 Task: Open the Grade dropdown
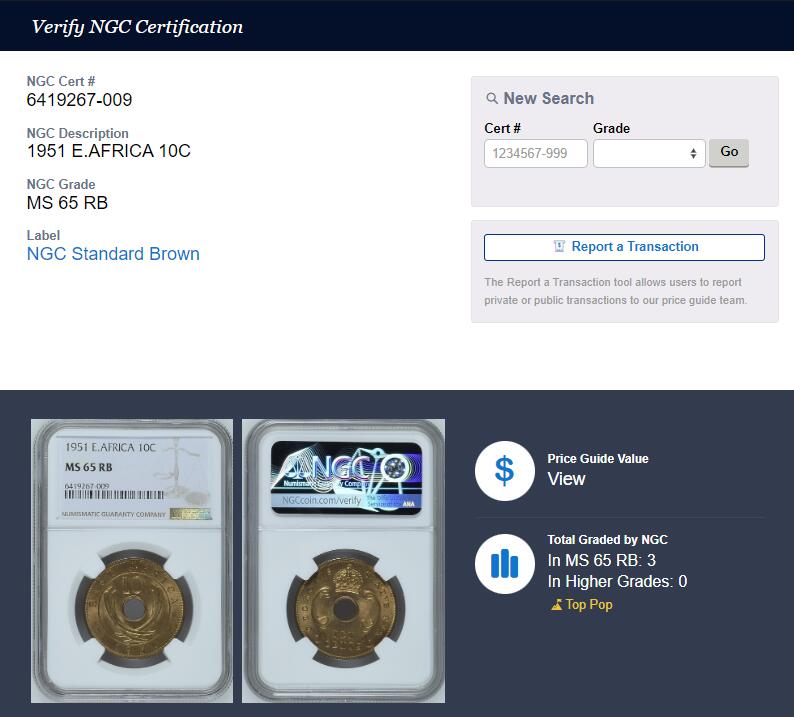click(x=649, y=153)
